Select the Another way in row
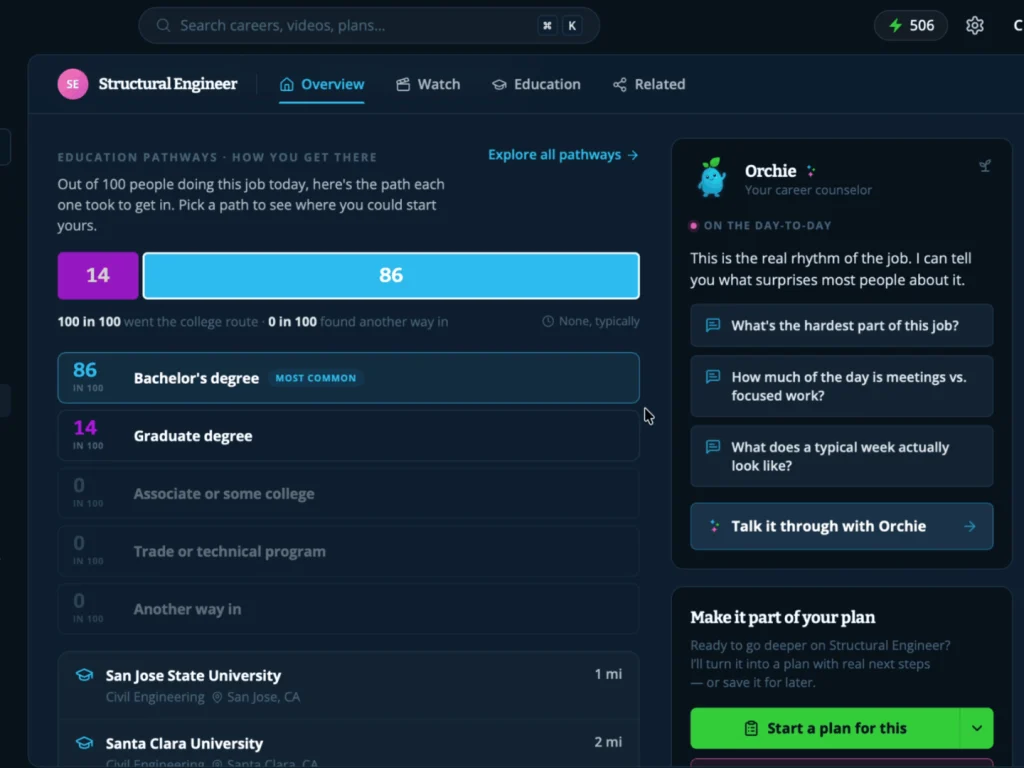The height and width of the screenshot is (768, 1024). pos(348,609)
